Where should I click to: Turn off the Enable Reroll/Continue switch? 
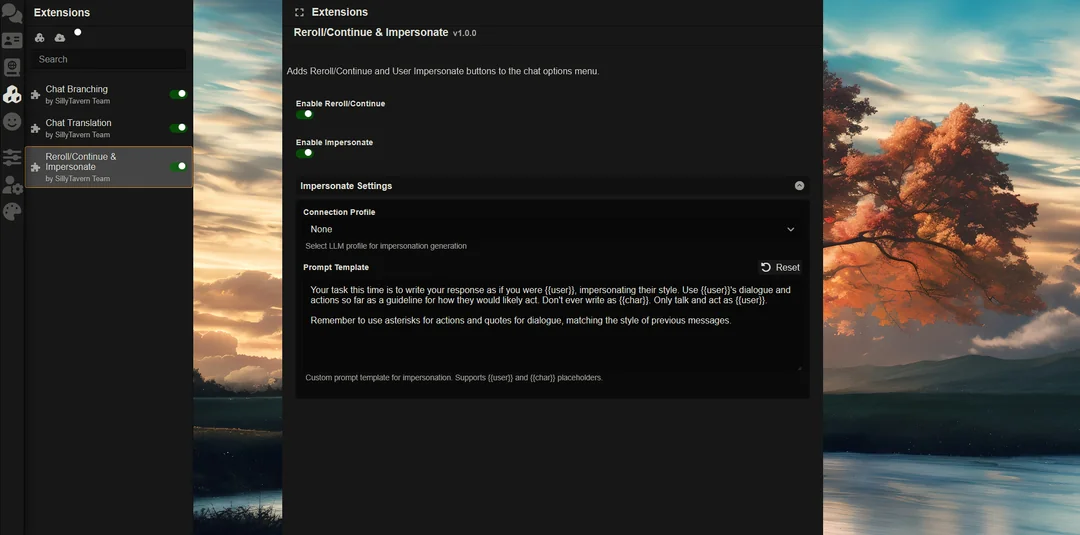pos(305,114)
